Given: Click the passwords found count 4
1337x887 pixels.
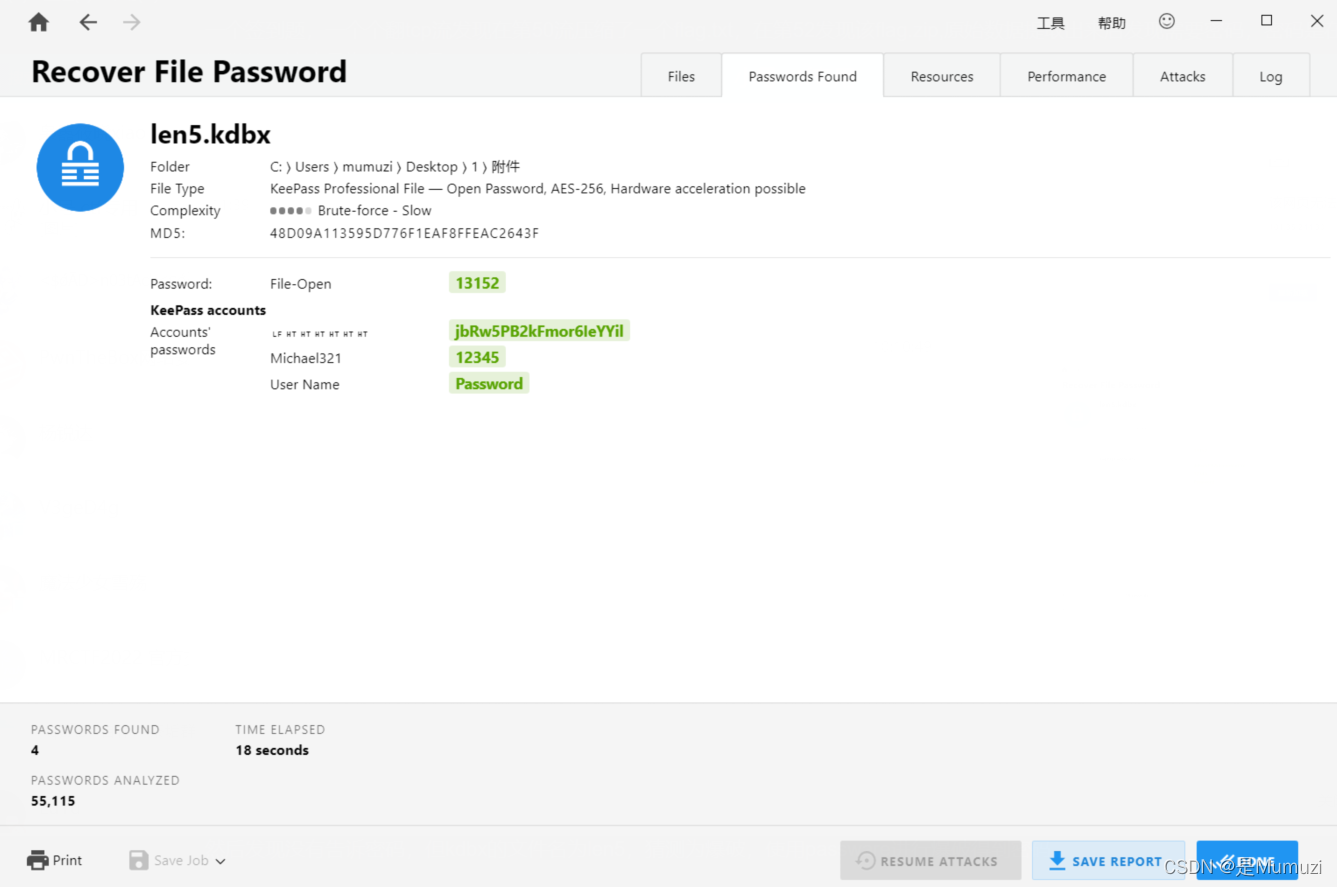Looking at the screenshot, I should pos(35,750).
